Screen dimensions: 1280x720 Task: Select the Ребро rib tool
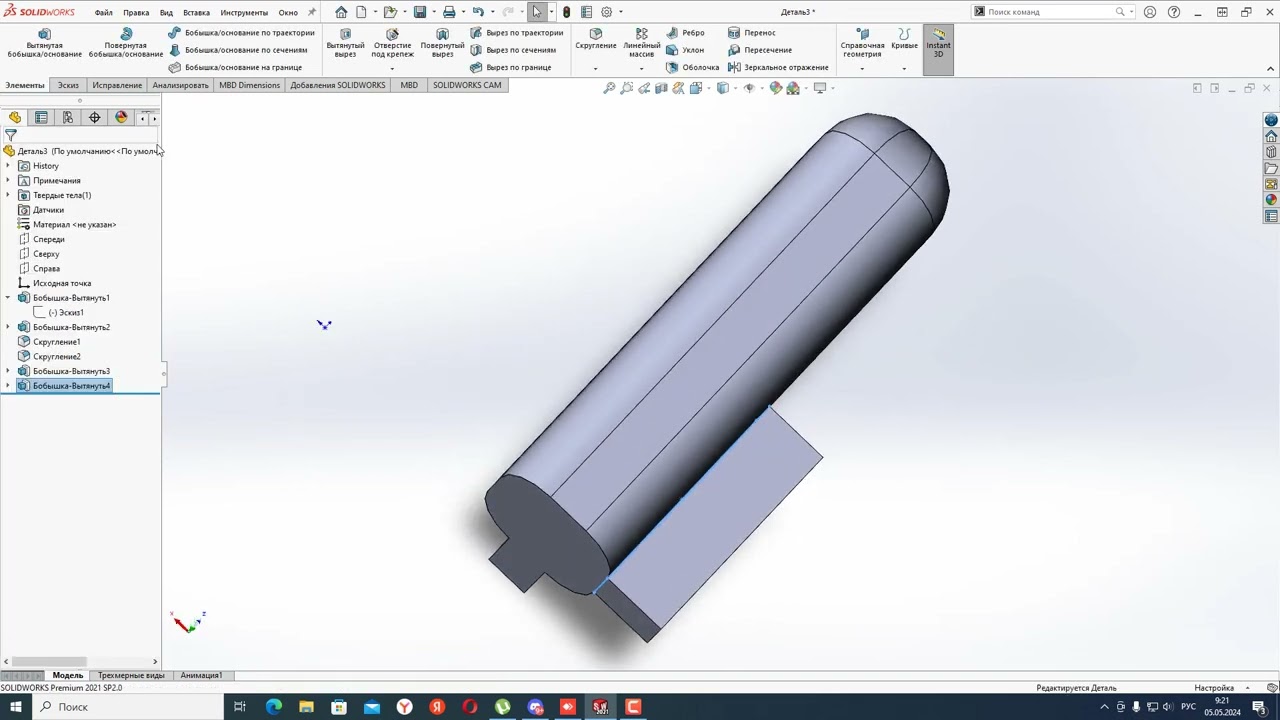point(686,33)
